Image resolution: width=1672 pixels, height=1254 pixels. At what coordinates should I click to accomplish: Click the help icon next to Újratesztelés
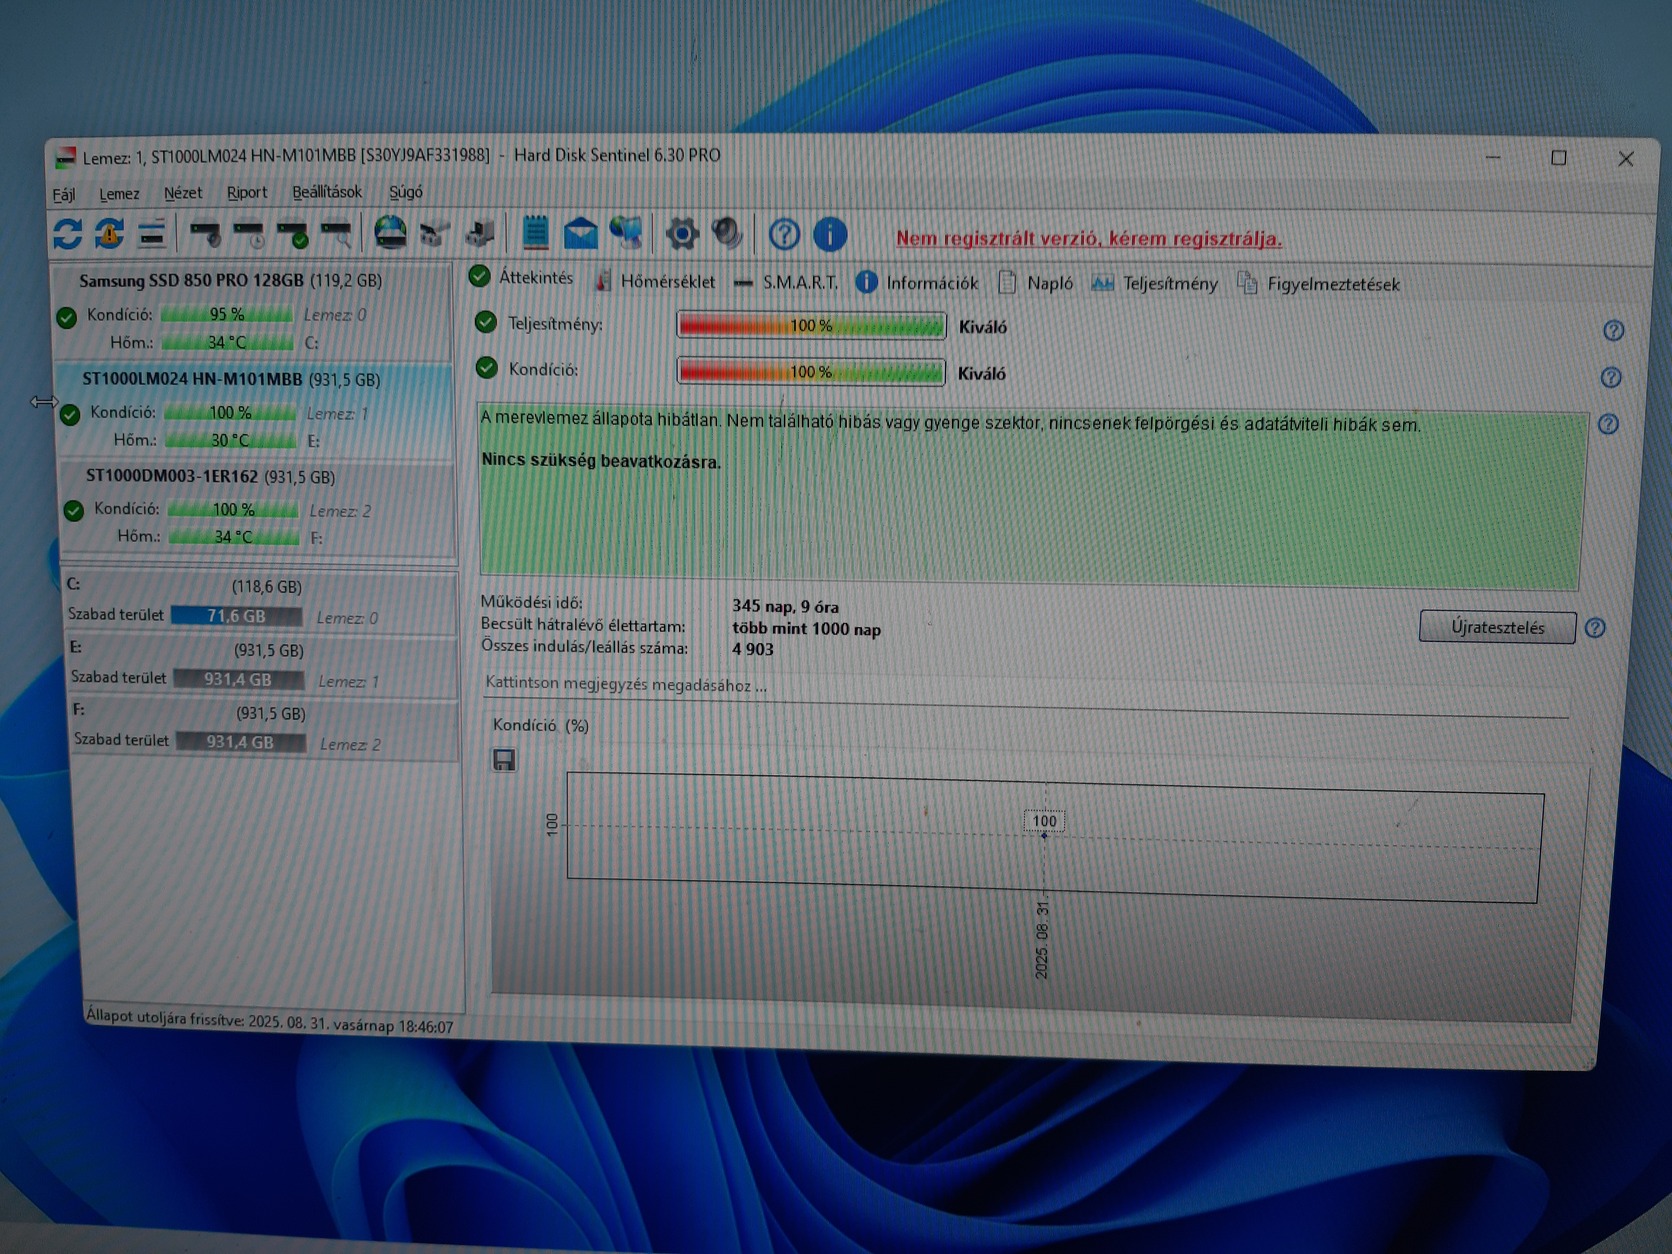tap(1595, 627)
